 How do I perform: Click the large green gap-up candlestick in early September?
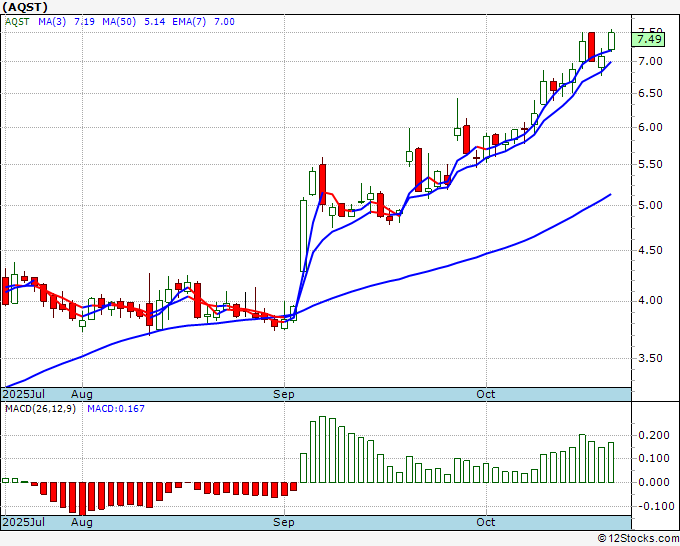pos(304,235)
